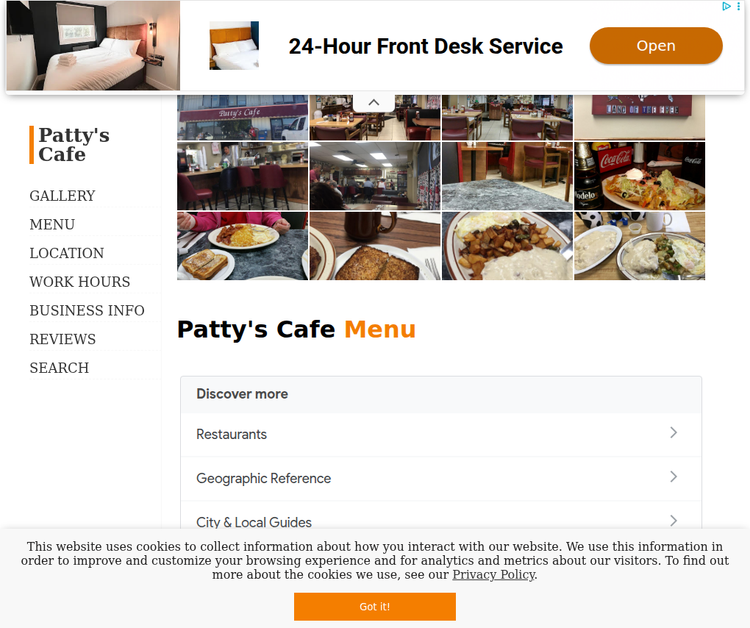The width and height of the screenshot is (750, 628).
Task: Collapse the ad with the up chevron
Action: 374,102
